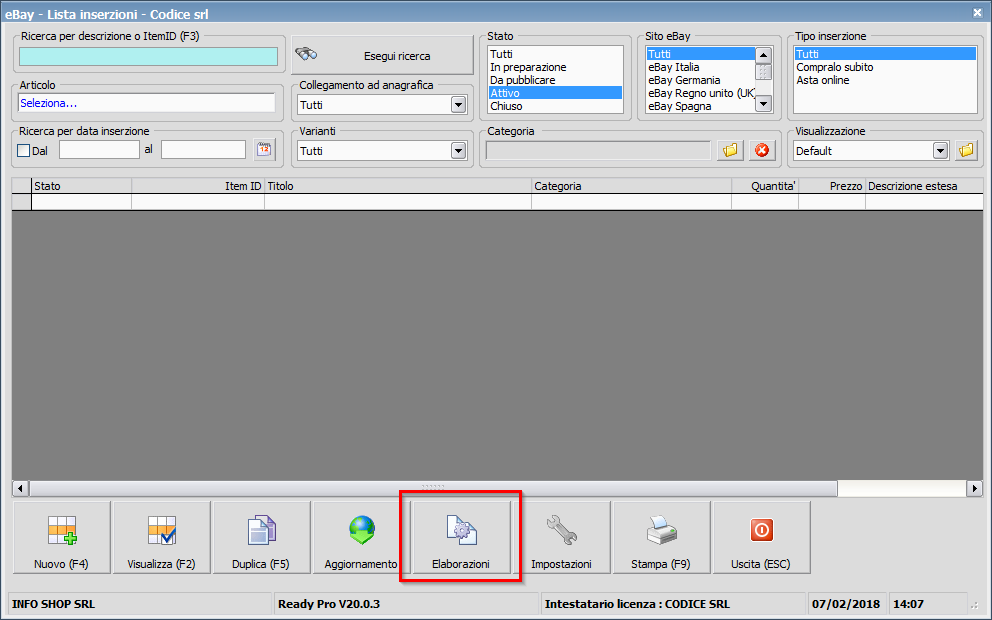Print the list with Stampa (F9)
The image size is (992, 620).
coord(661,537)
